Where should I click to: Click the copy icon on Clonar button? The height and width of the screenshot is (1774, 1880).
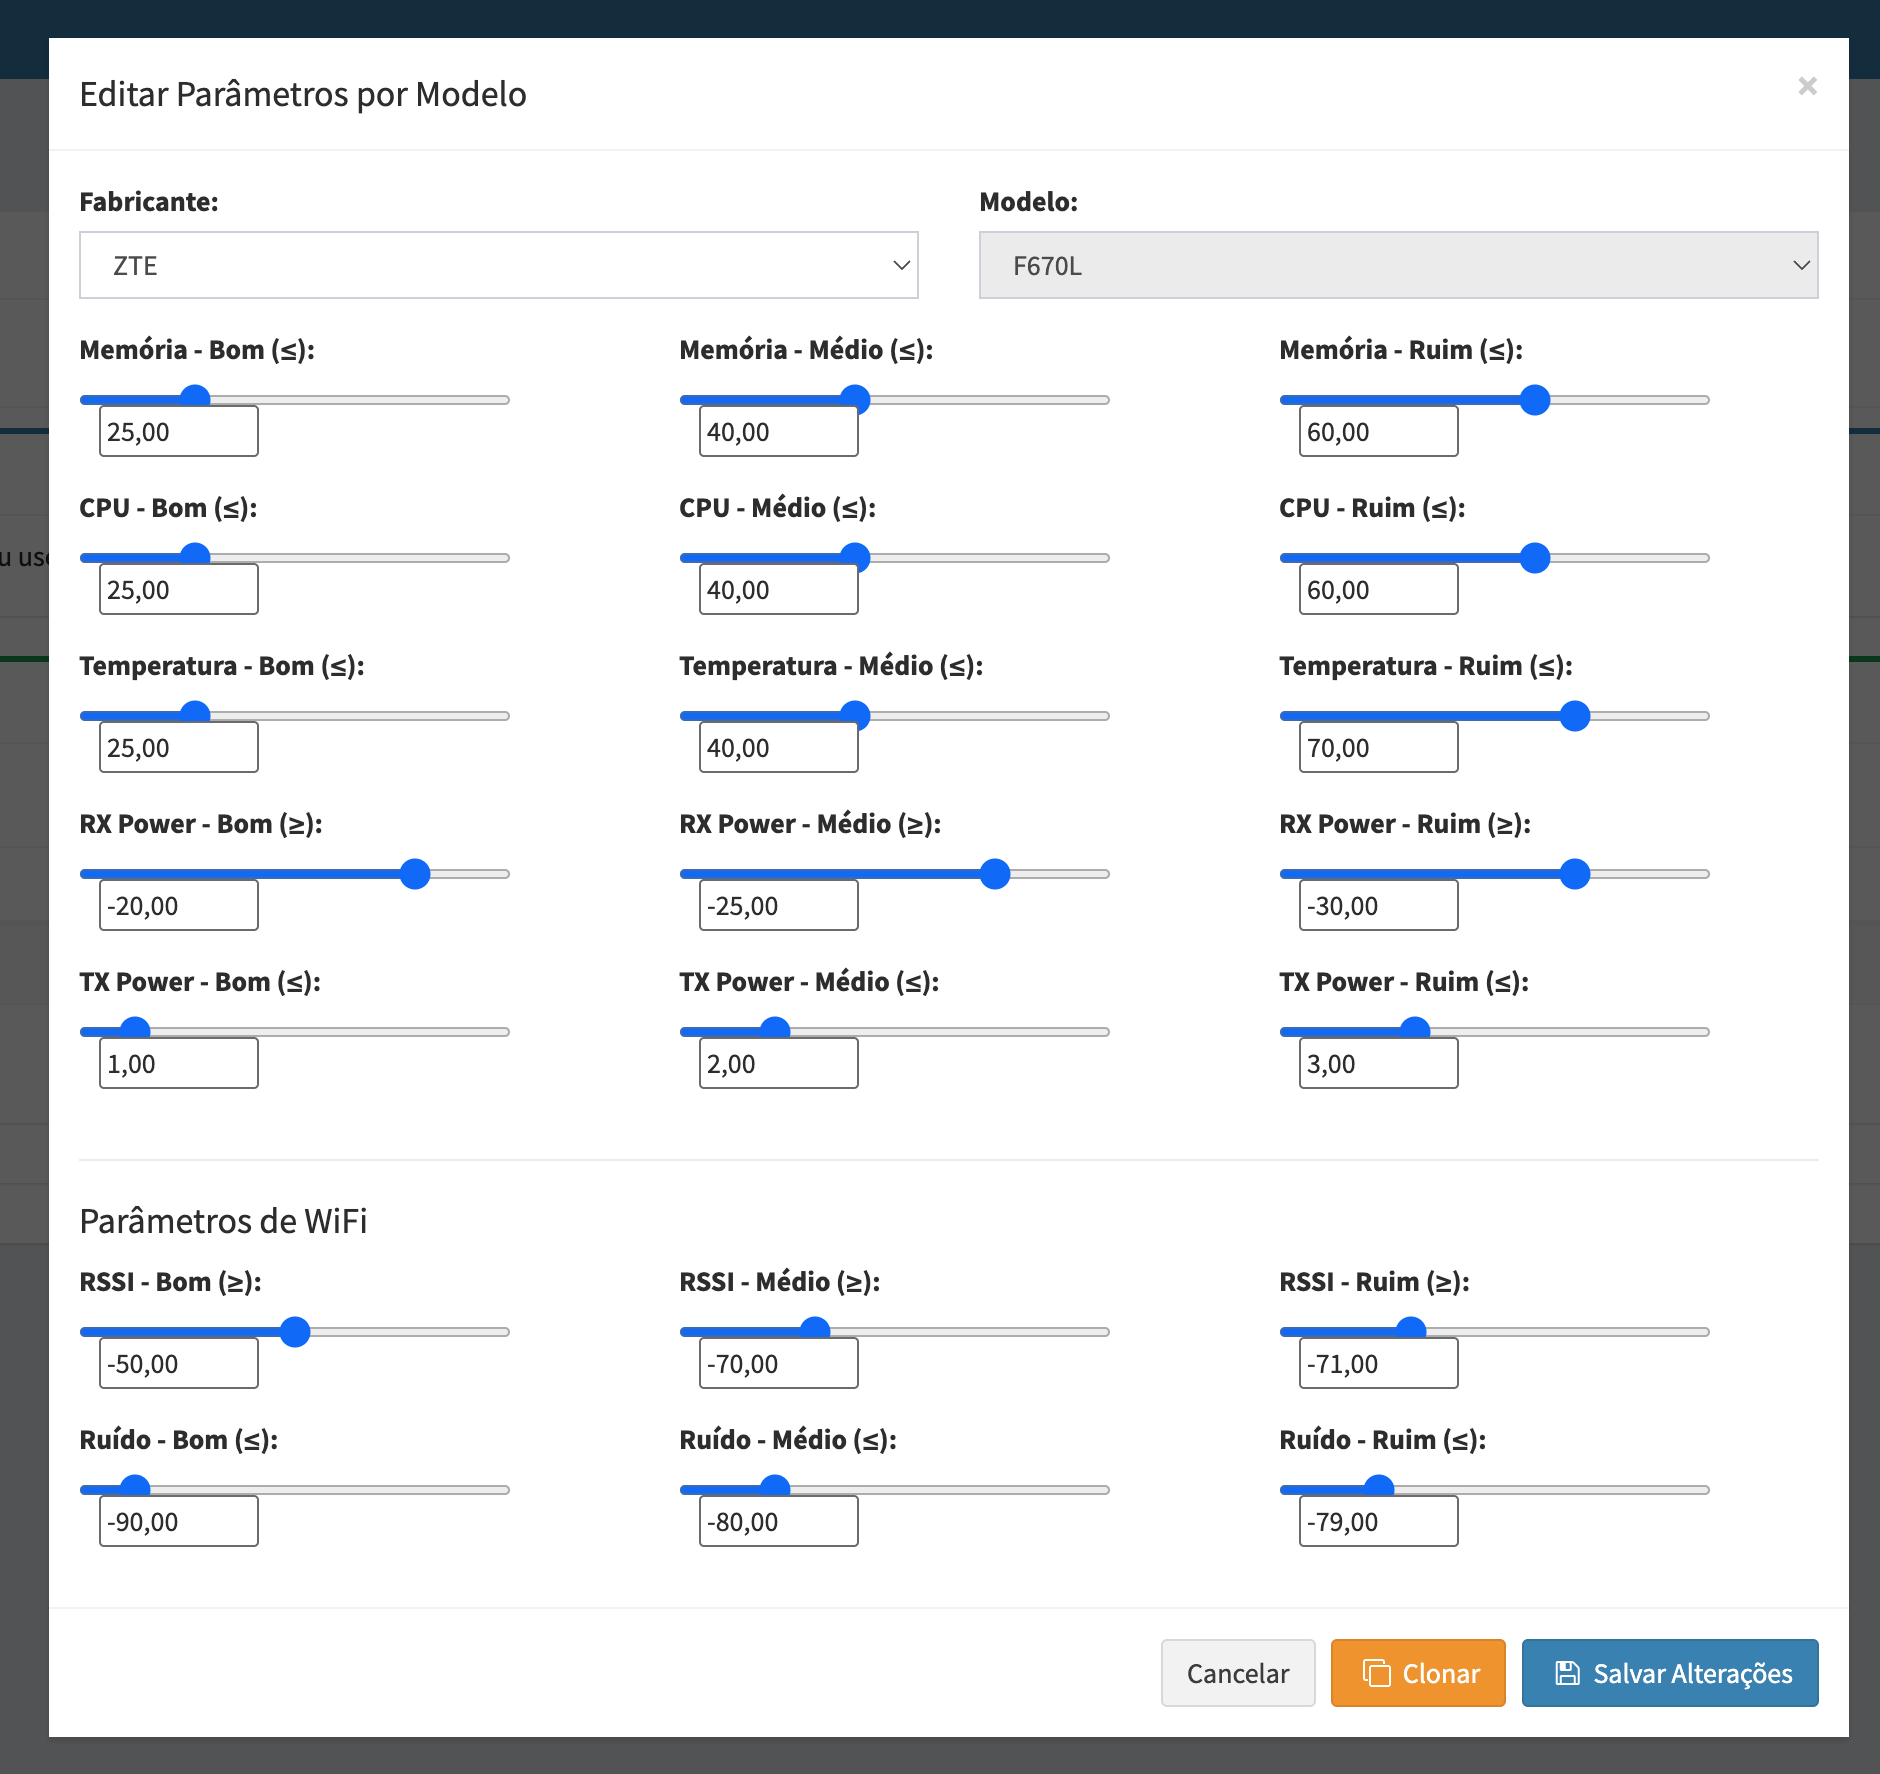1377,1673
